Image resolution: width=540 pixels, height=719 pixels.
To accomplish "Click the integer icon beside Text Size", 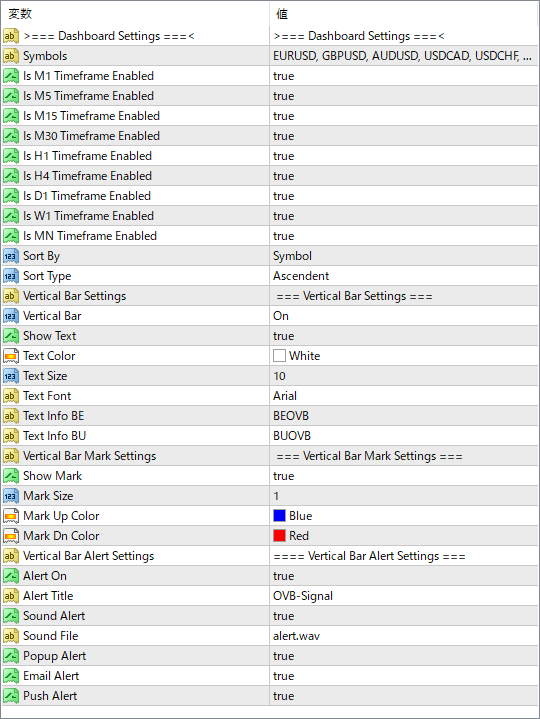I will coord(11,376).
